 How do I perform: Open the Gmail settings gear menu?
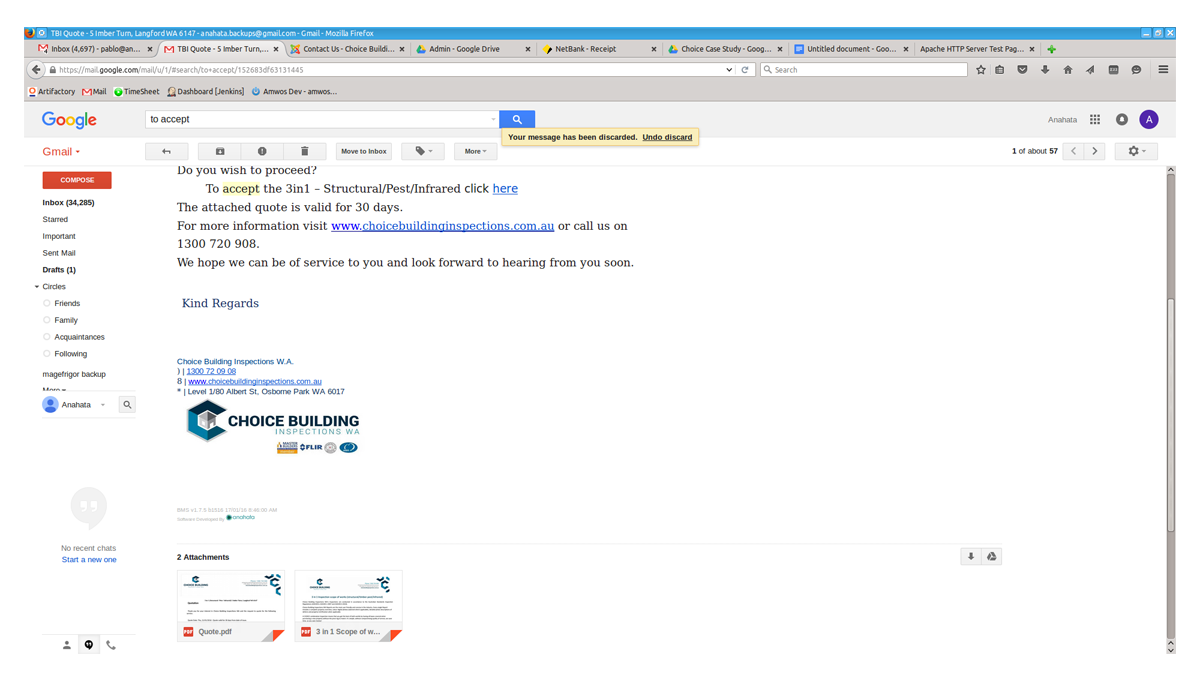tap(1137, 151)
